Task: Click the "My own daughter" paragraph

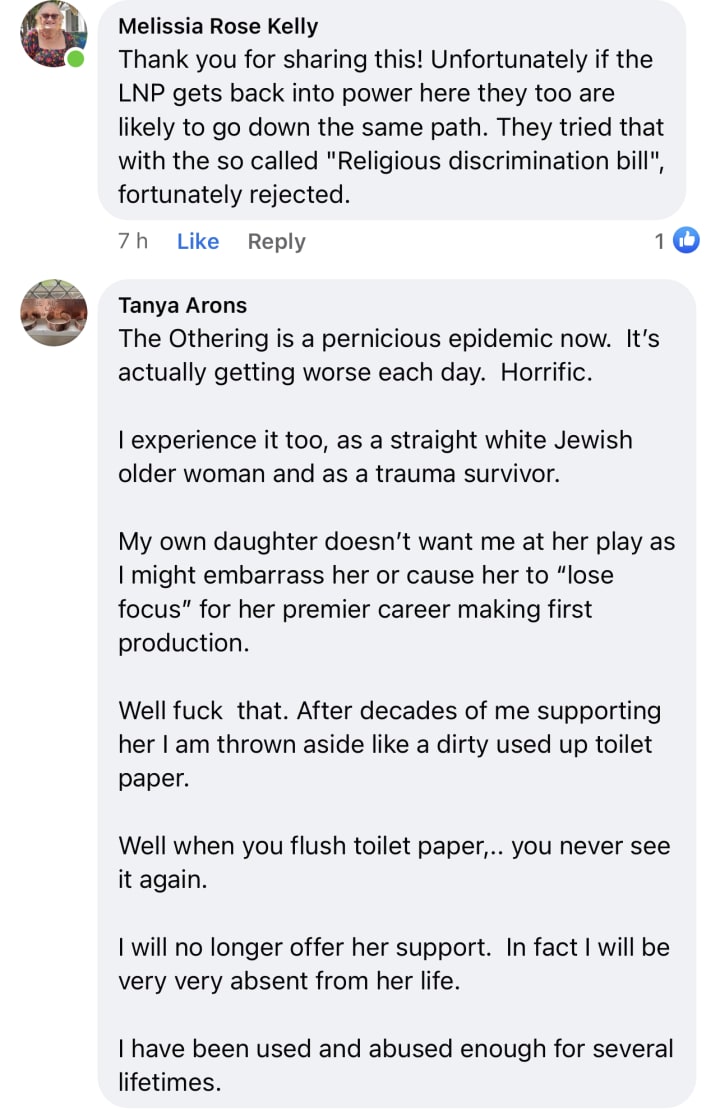Action: point(396,592)
